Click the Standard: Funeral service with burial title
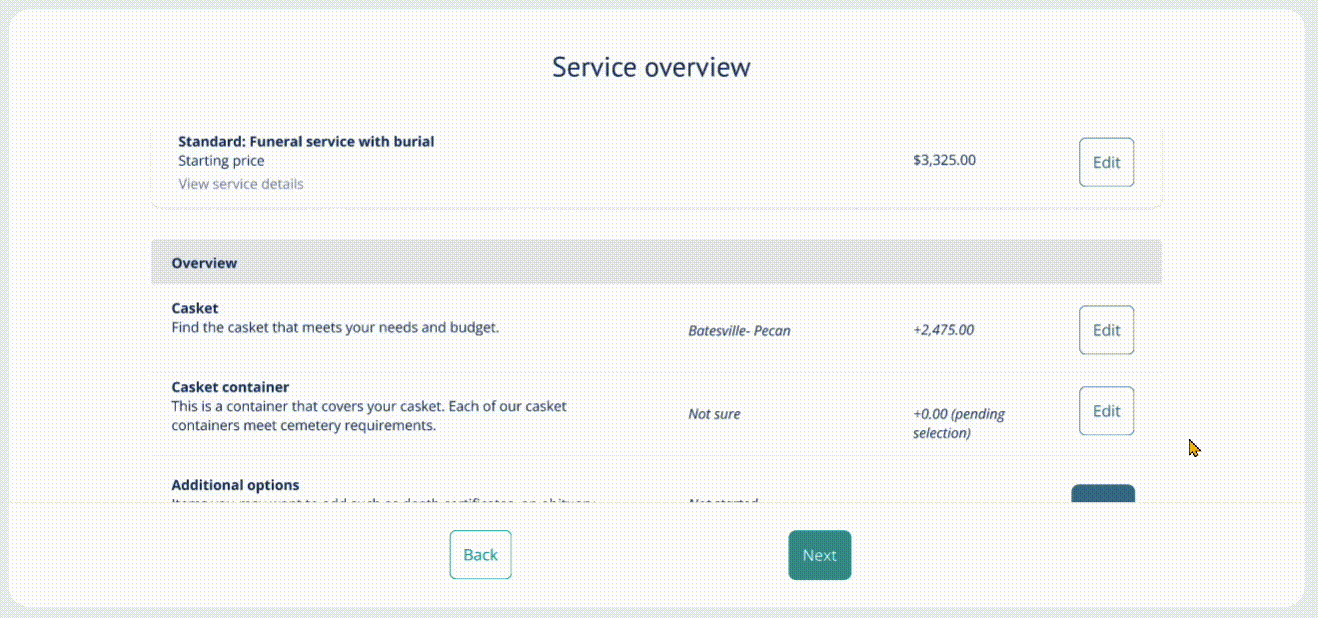 (x=306, y=142)
